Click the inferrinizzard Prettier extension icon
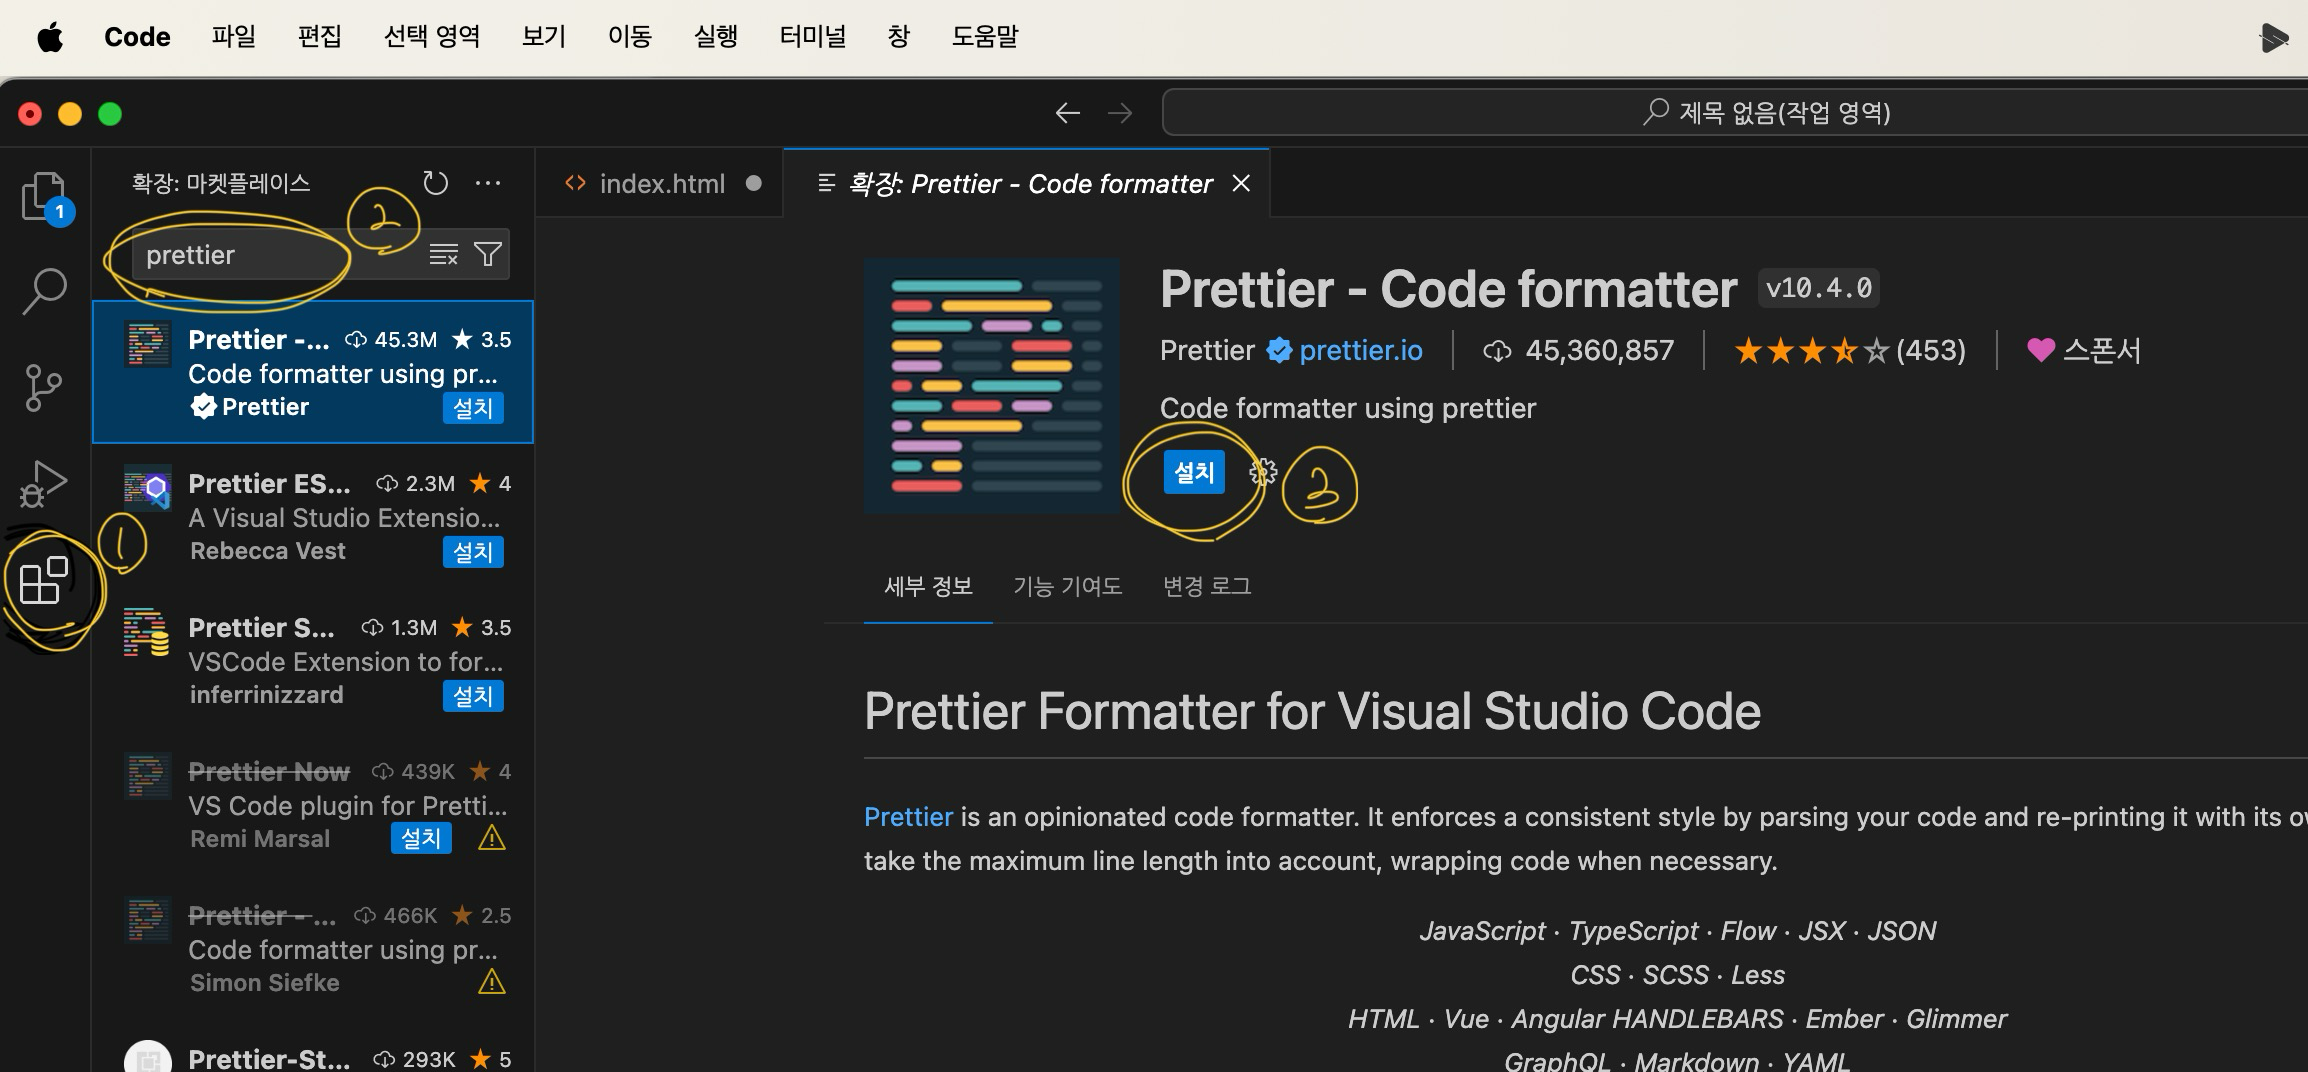2308x1072 pixels. coord(147,632)
